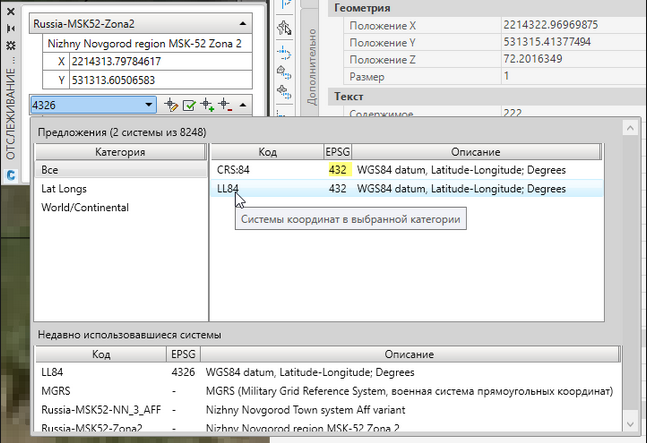The height and width of the screenshot is (443, 647).
Task: Sort suggestions by the EPSG column header
Action: click(x=337, y=151)
